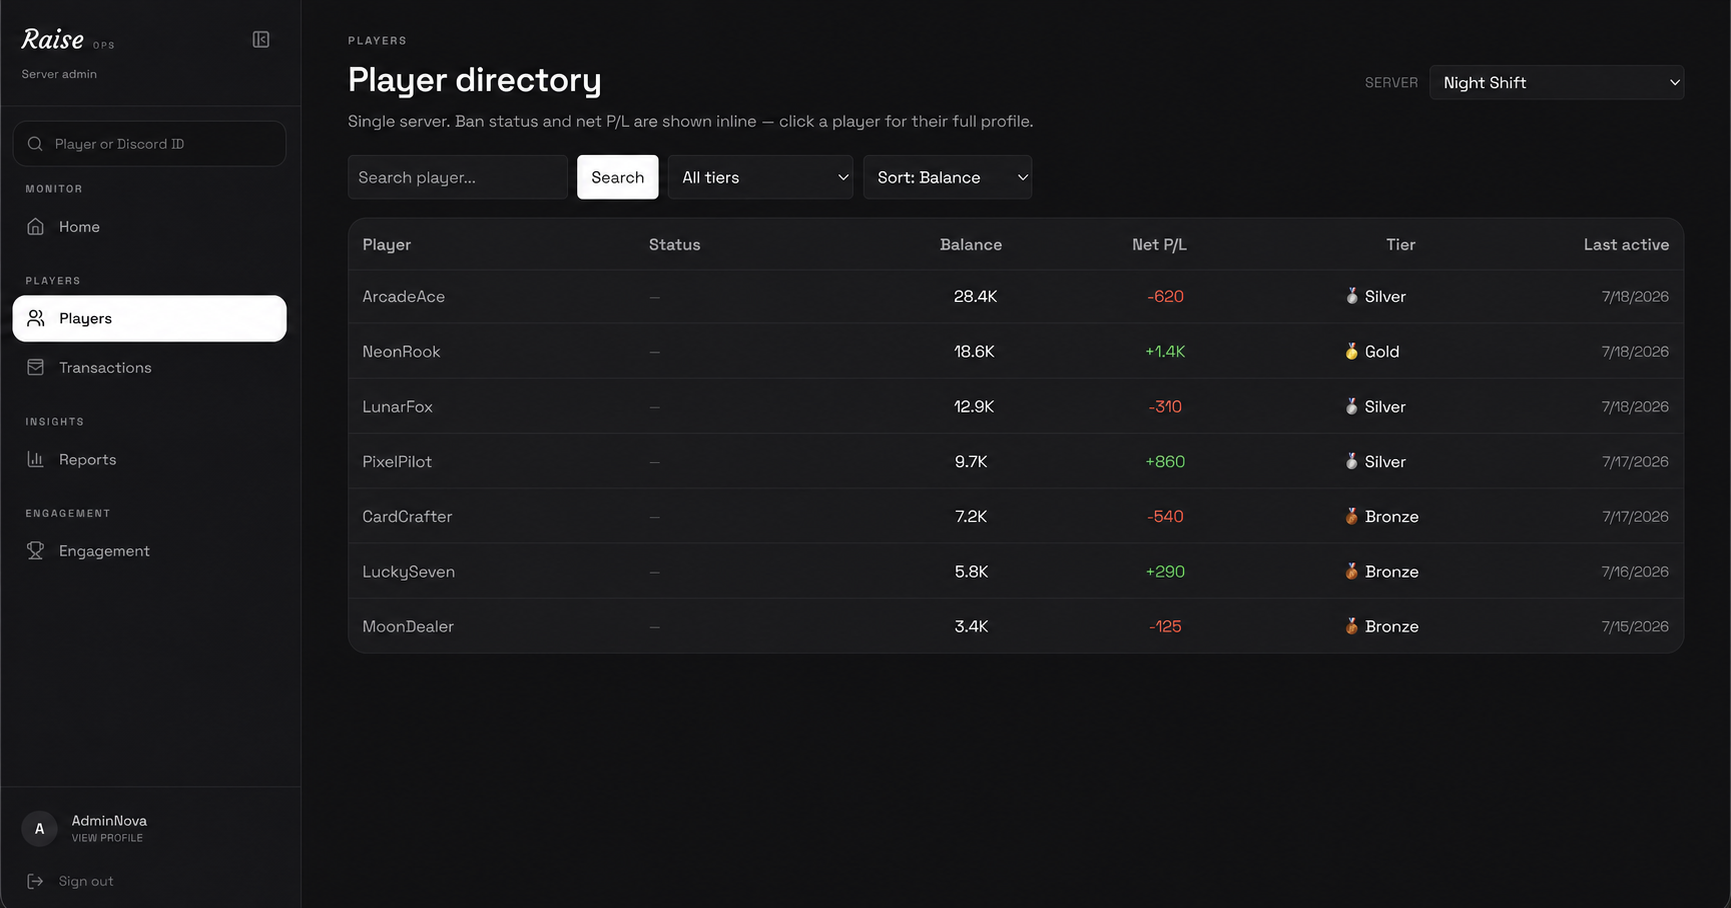Click the bronze medal icon for LuckySeven
The image size is (1731, 908).
tap(1351, 571)
